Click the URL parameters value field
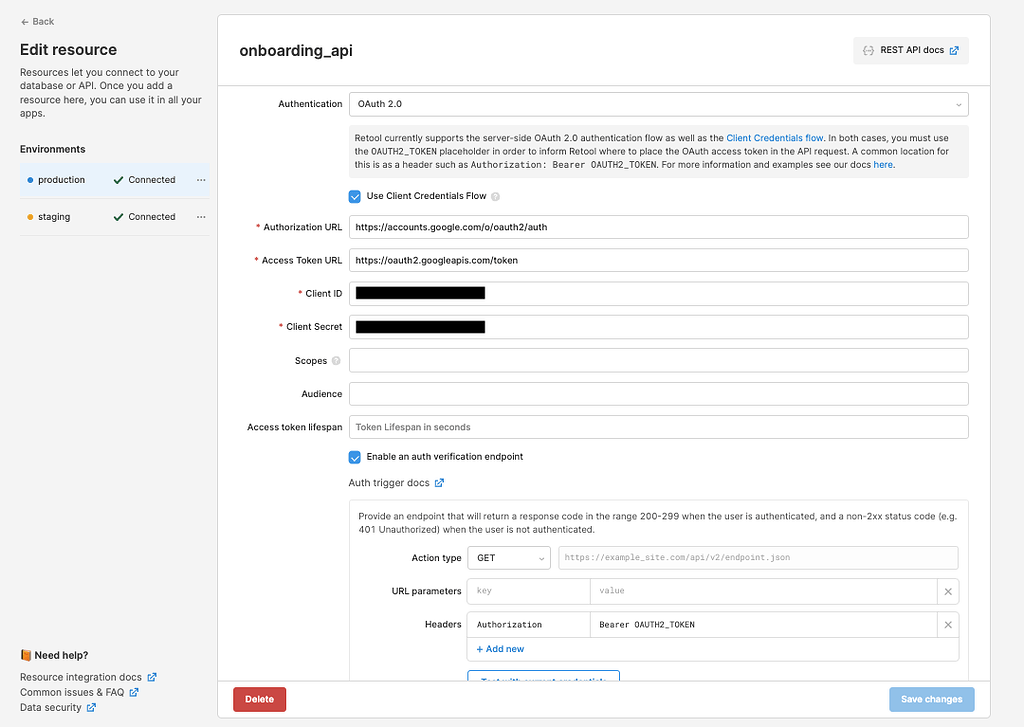1024x727 pixels. click(x=763, y=591)
